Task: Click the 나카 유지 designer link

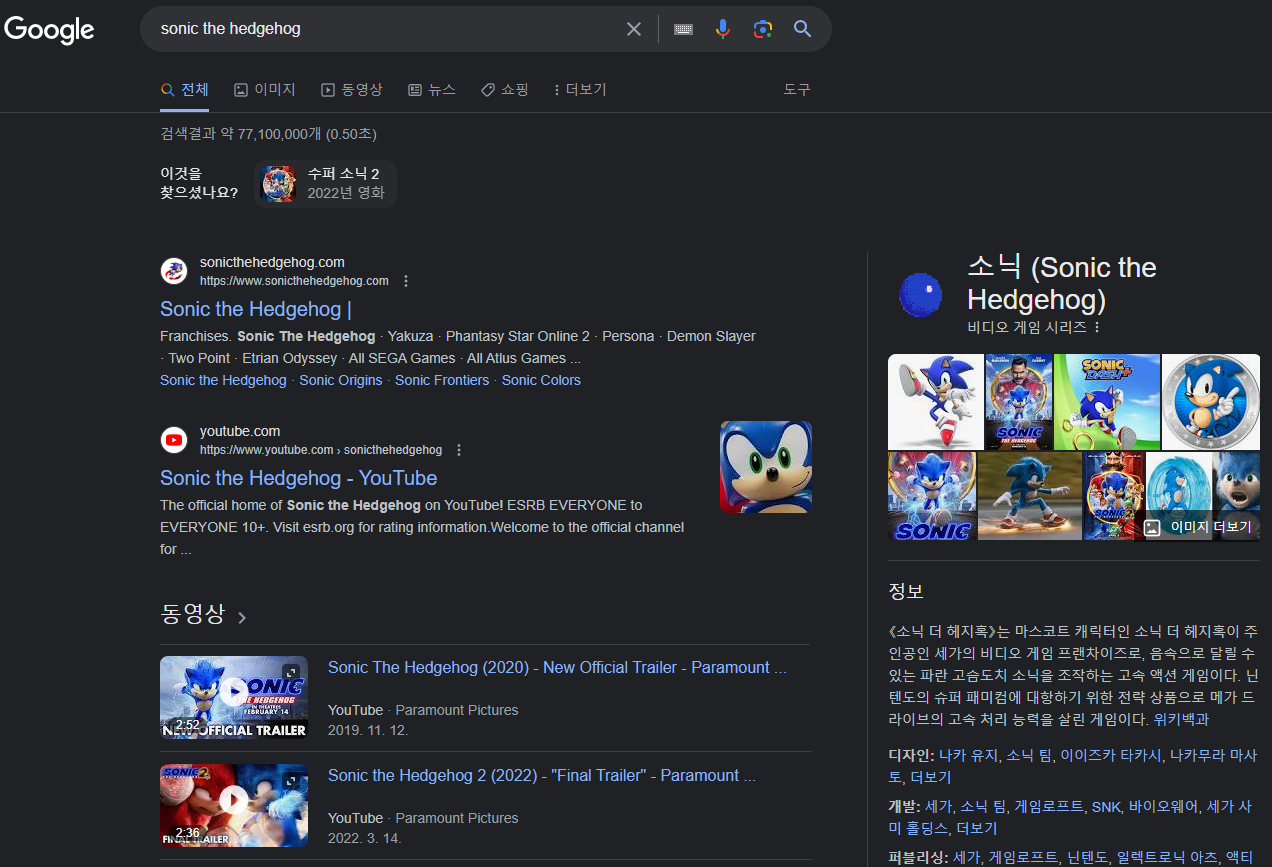Action: click(x=968, y=755)
